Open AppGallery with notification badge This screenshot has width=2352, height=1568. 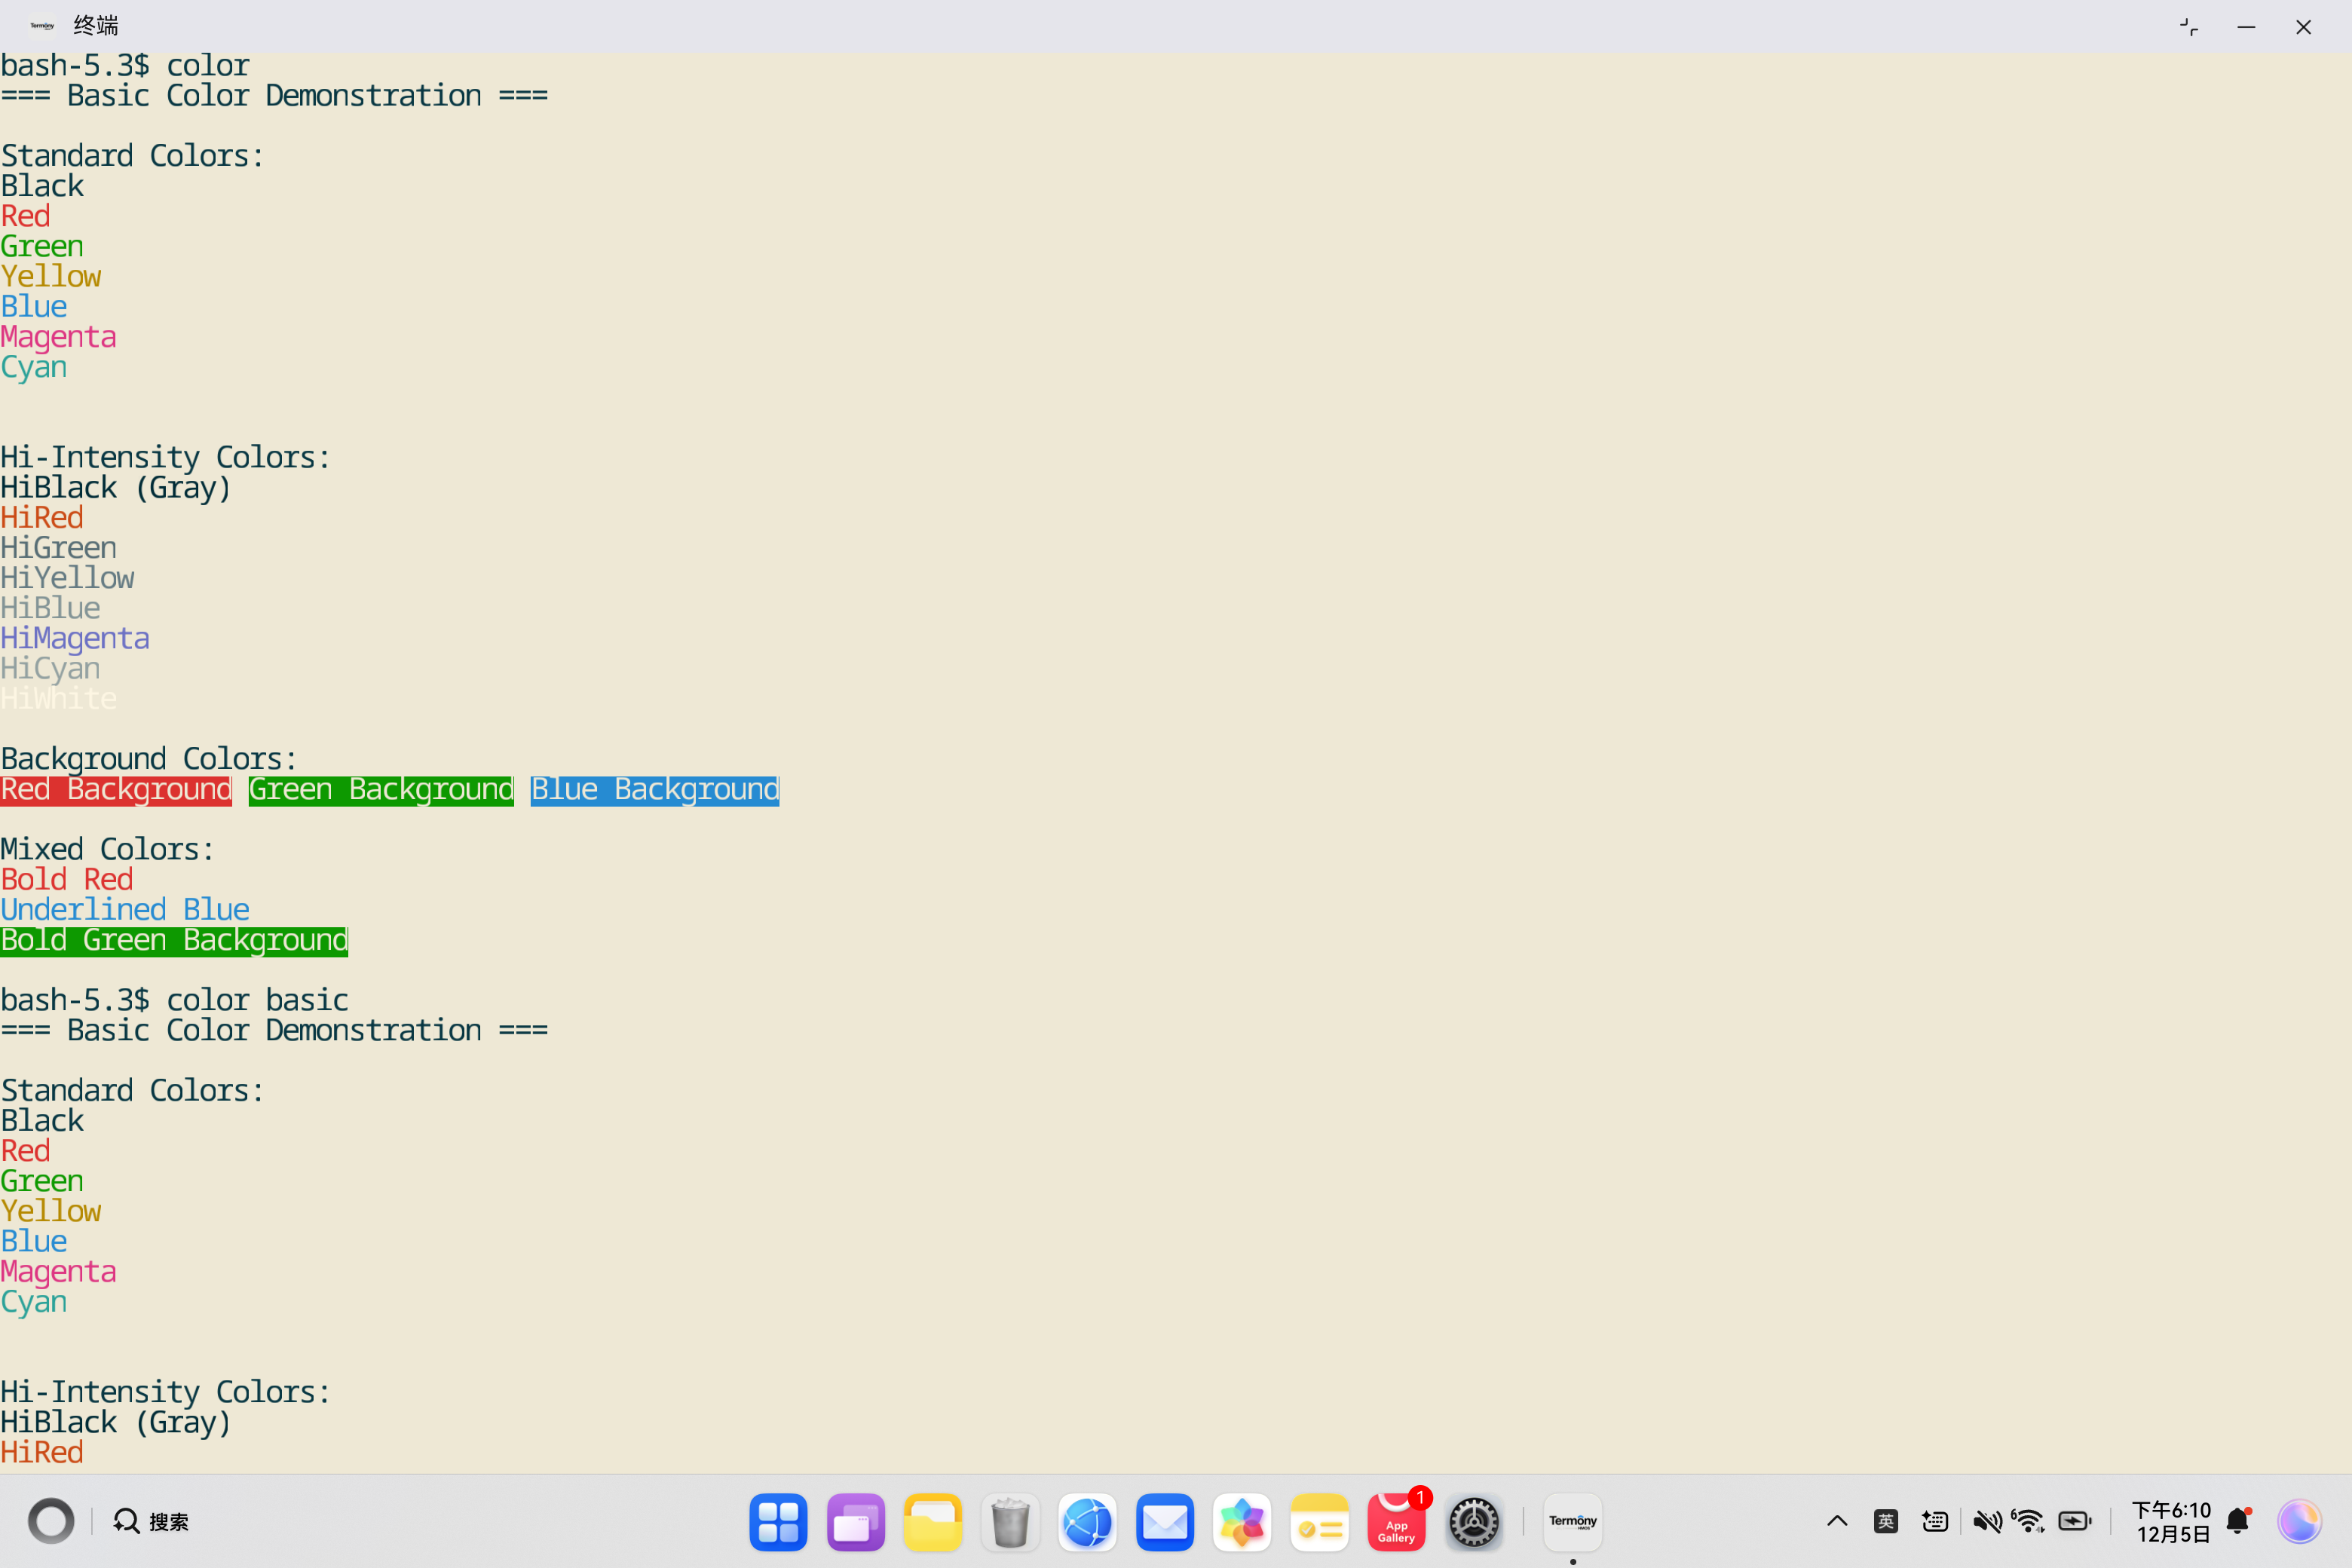click(x=1396, y=1522)
